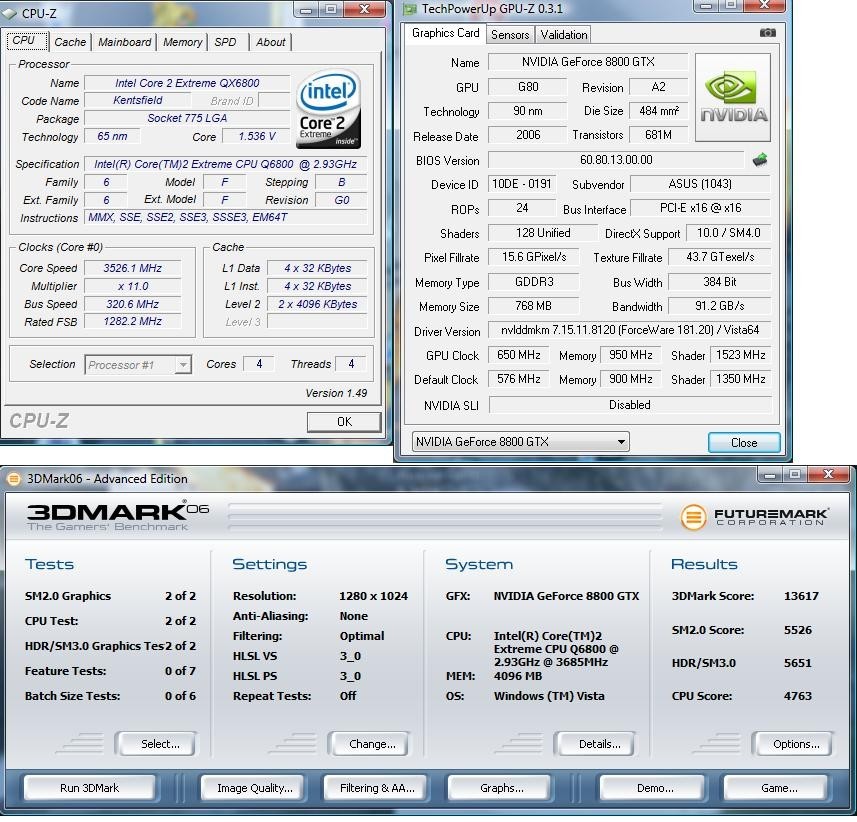This screenshot has height=822, width=857.
Task: Click the Multiplier value x 11.0
Action: [132, 286]
